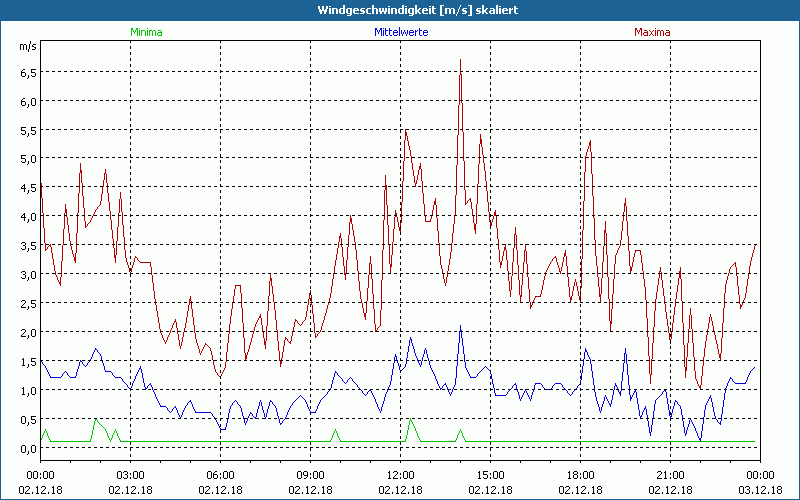Click the highest red Maxima peak
800x500 pixels.
pos(460,61)
